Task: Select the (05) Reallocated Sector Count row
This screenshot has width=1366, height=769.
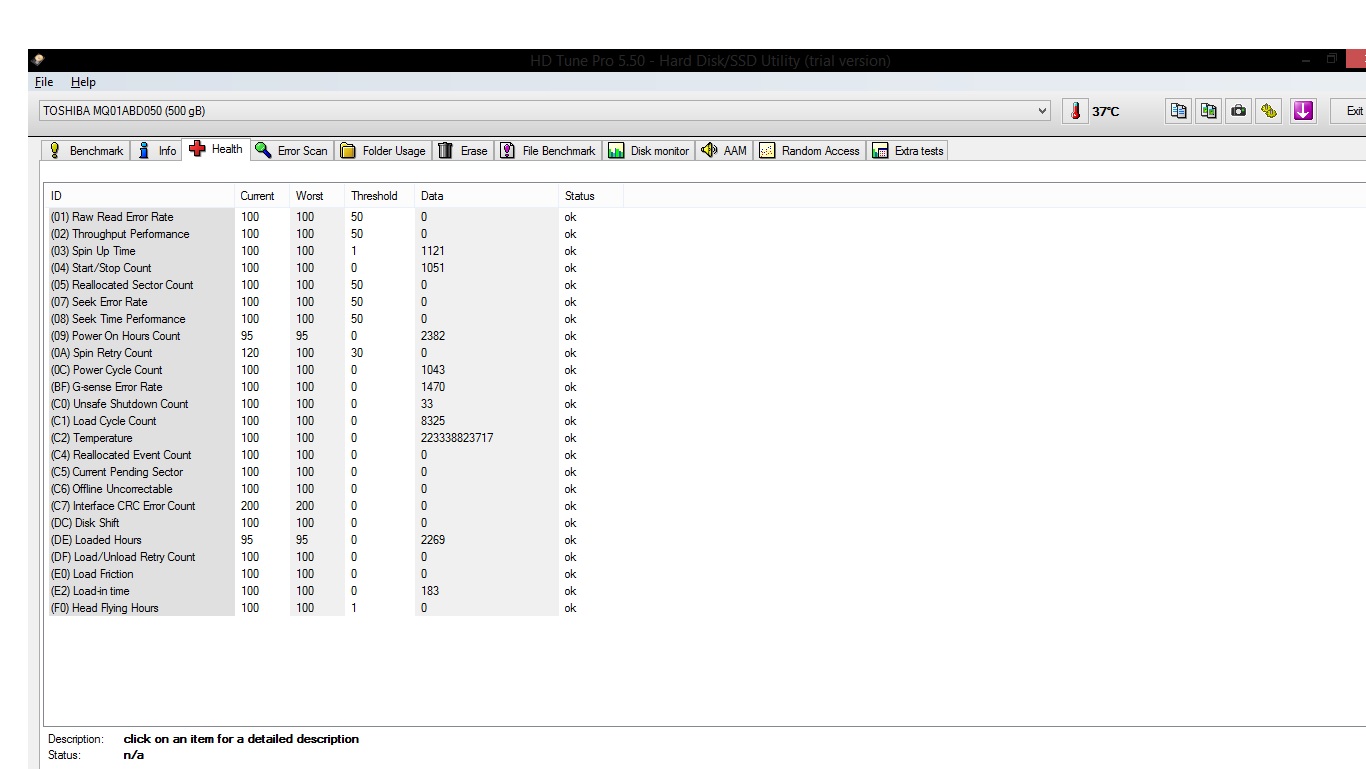Action: pos(335,285)
